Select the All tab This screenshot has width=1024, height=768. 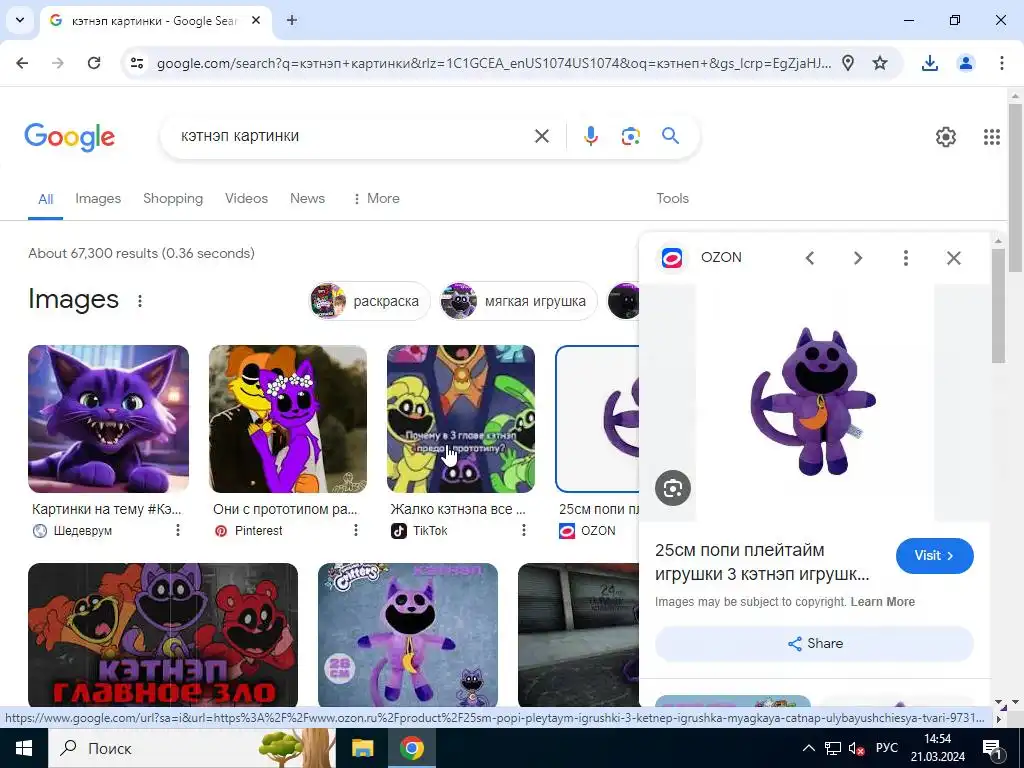45,199
